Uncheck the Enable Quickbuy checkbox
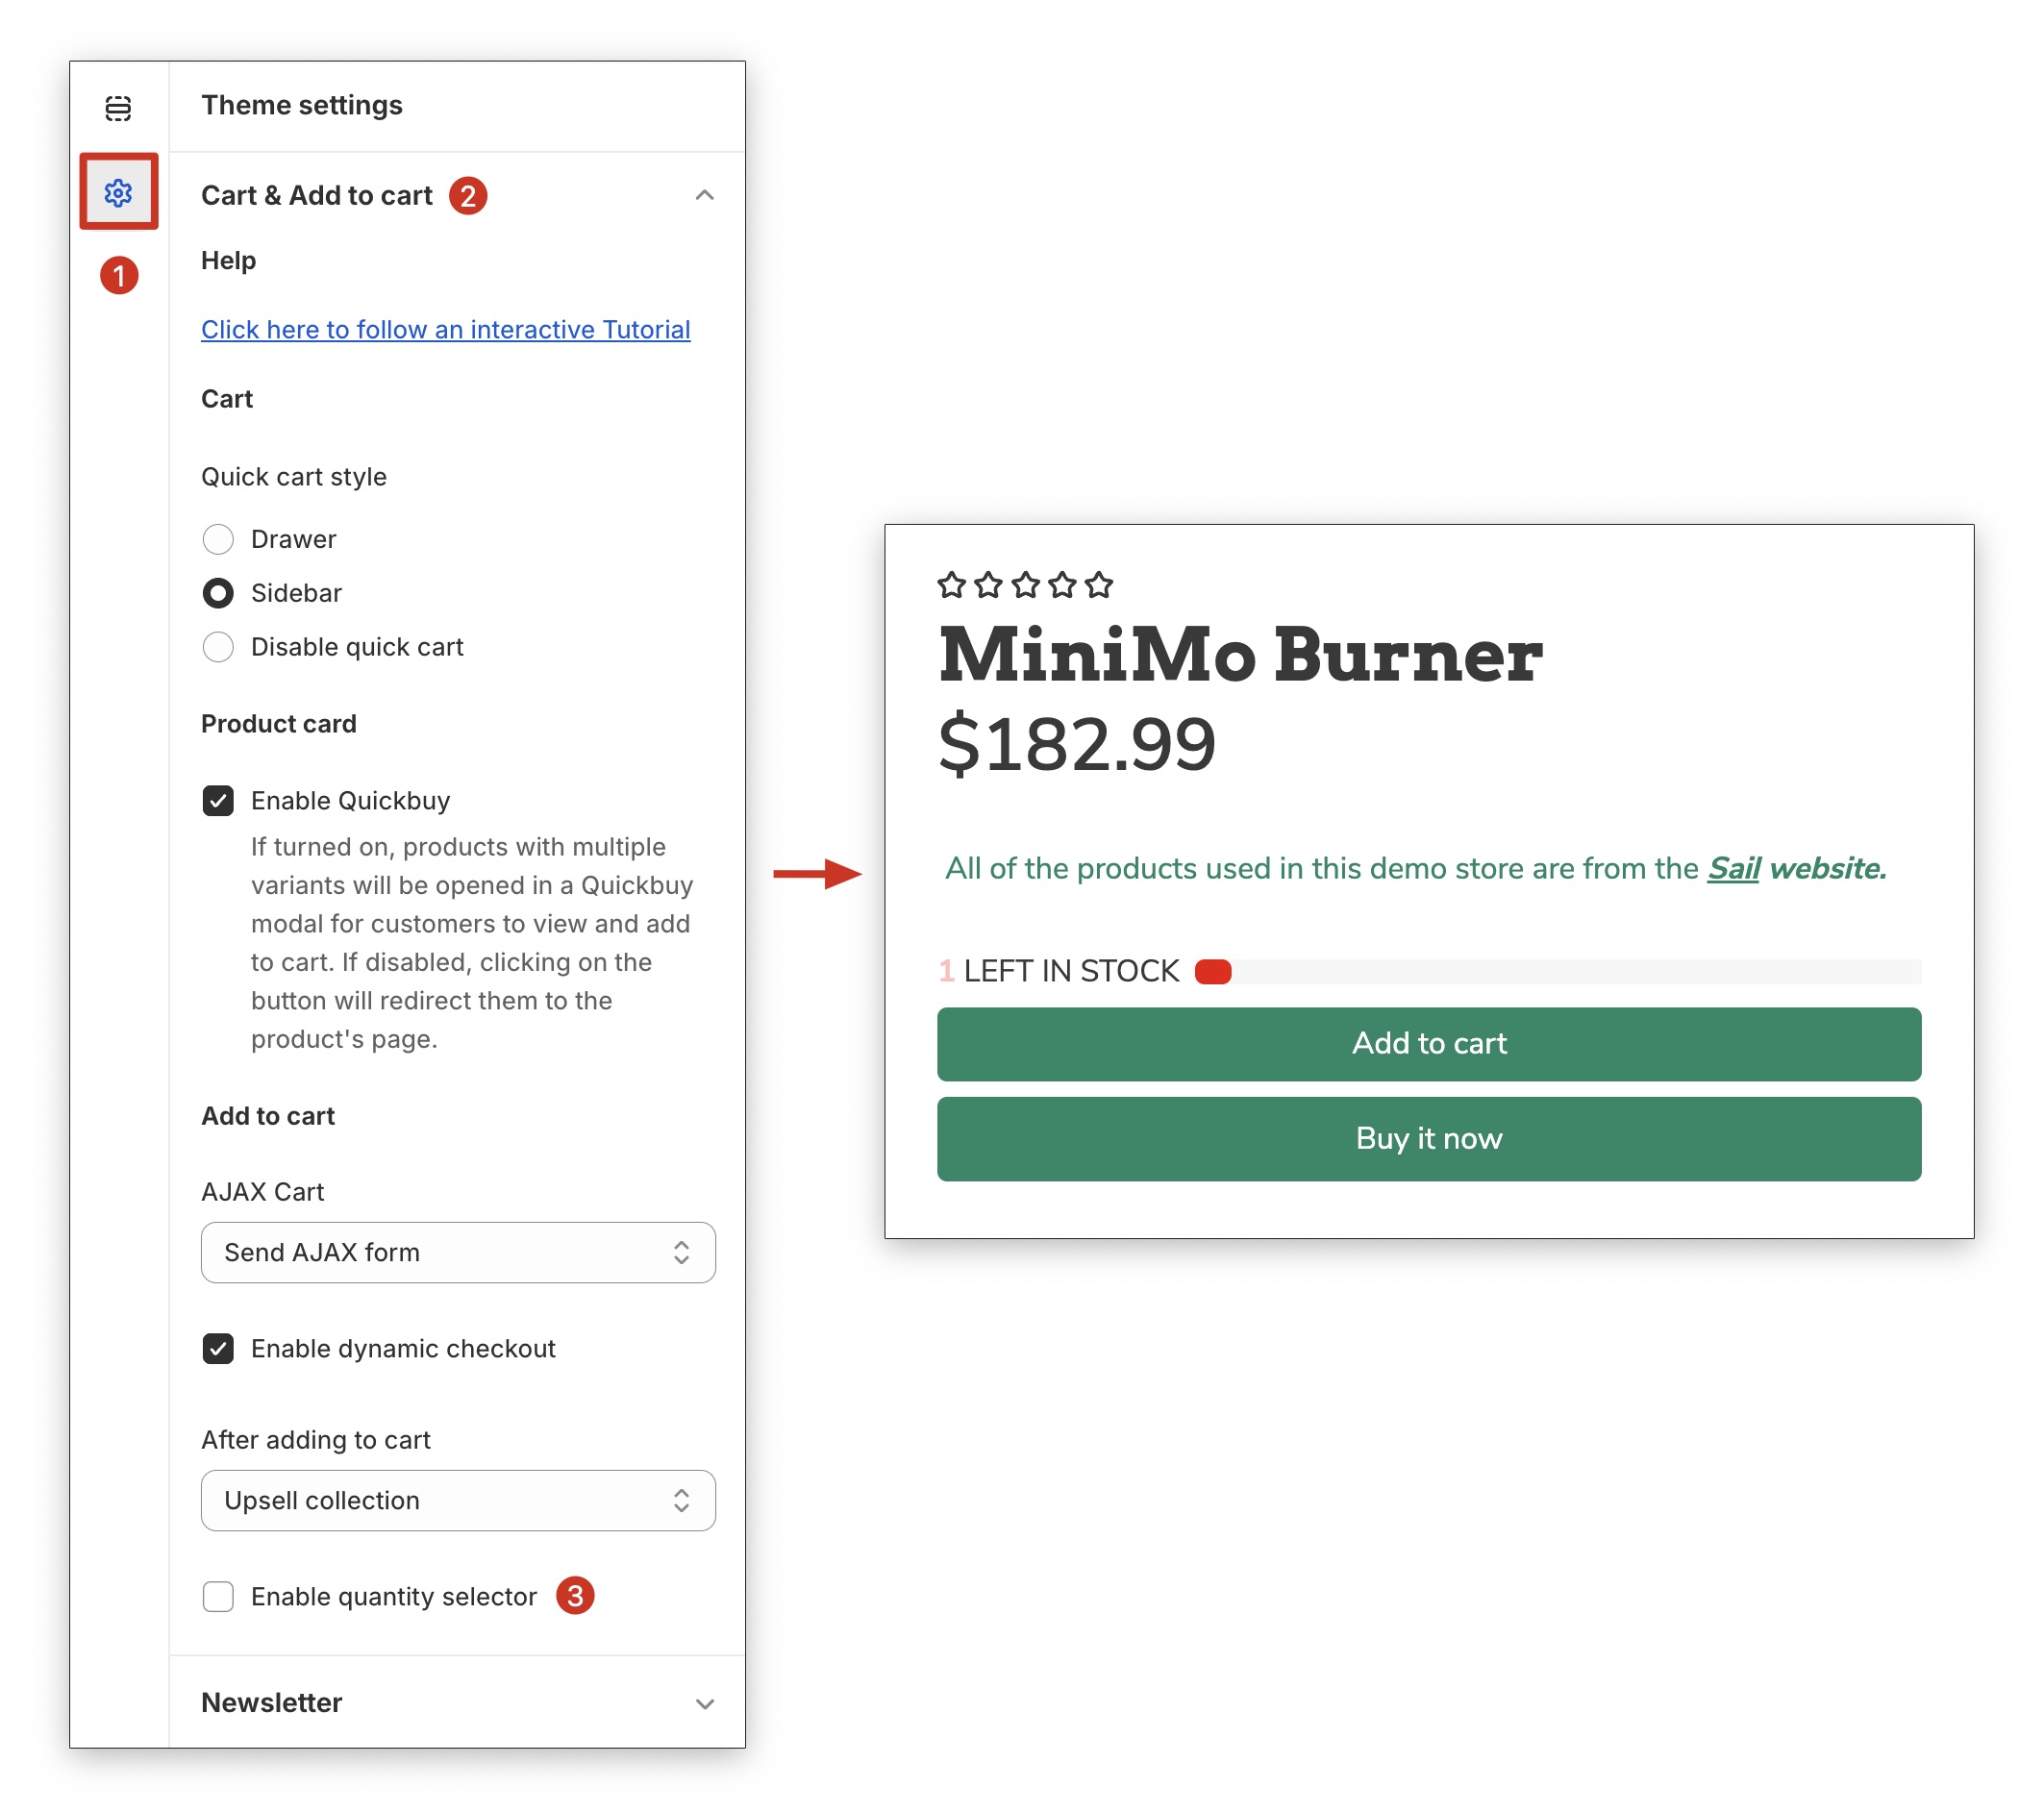The height and width of the screenshot is (1813, 2044). [218, 801]
